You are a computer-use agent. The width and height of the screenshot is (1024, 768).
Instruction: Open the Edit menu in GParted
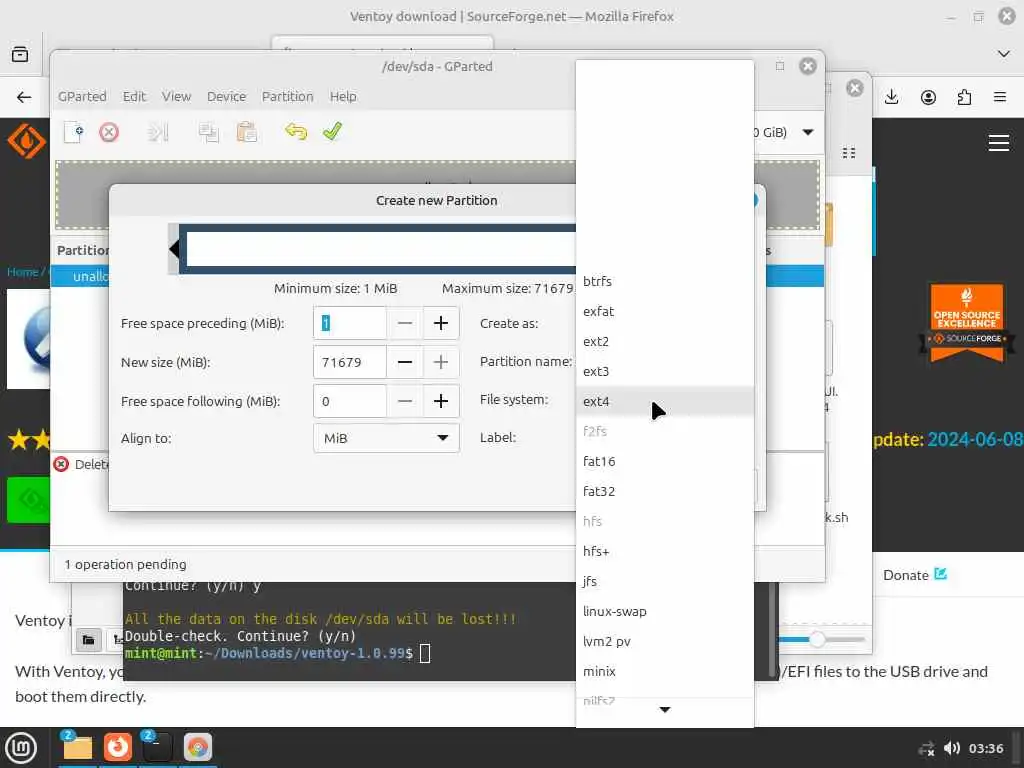click(x=134, y=97)
